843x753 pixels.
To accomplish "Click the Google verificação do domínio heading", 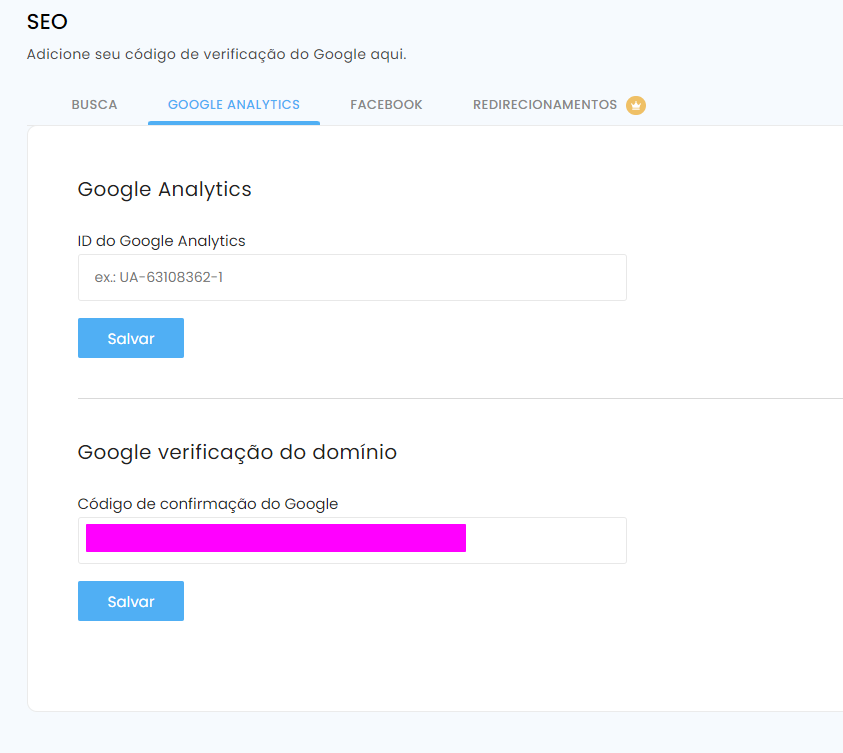I will [237, 453].
